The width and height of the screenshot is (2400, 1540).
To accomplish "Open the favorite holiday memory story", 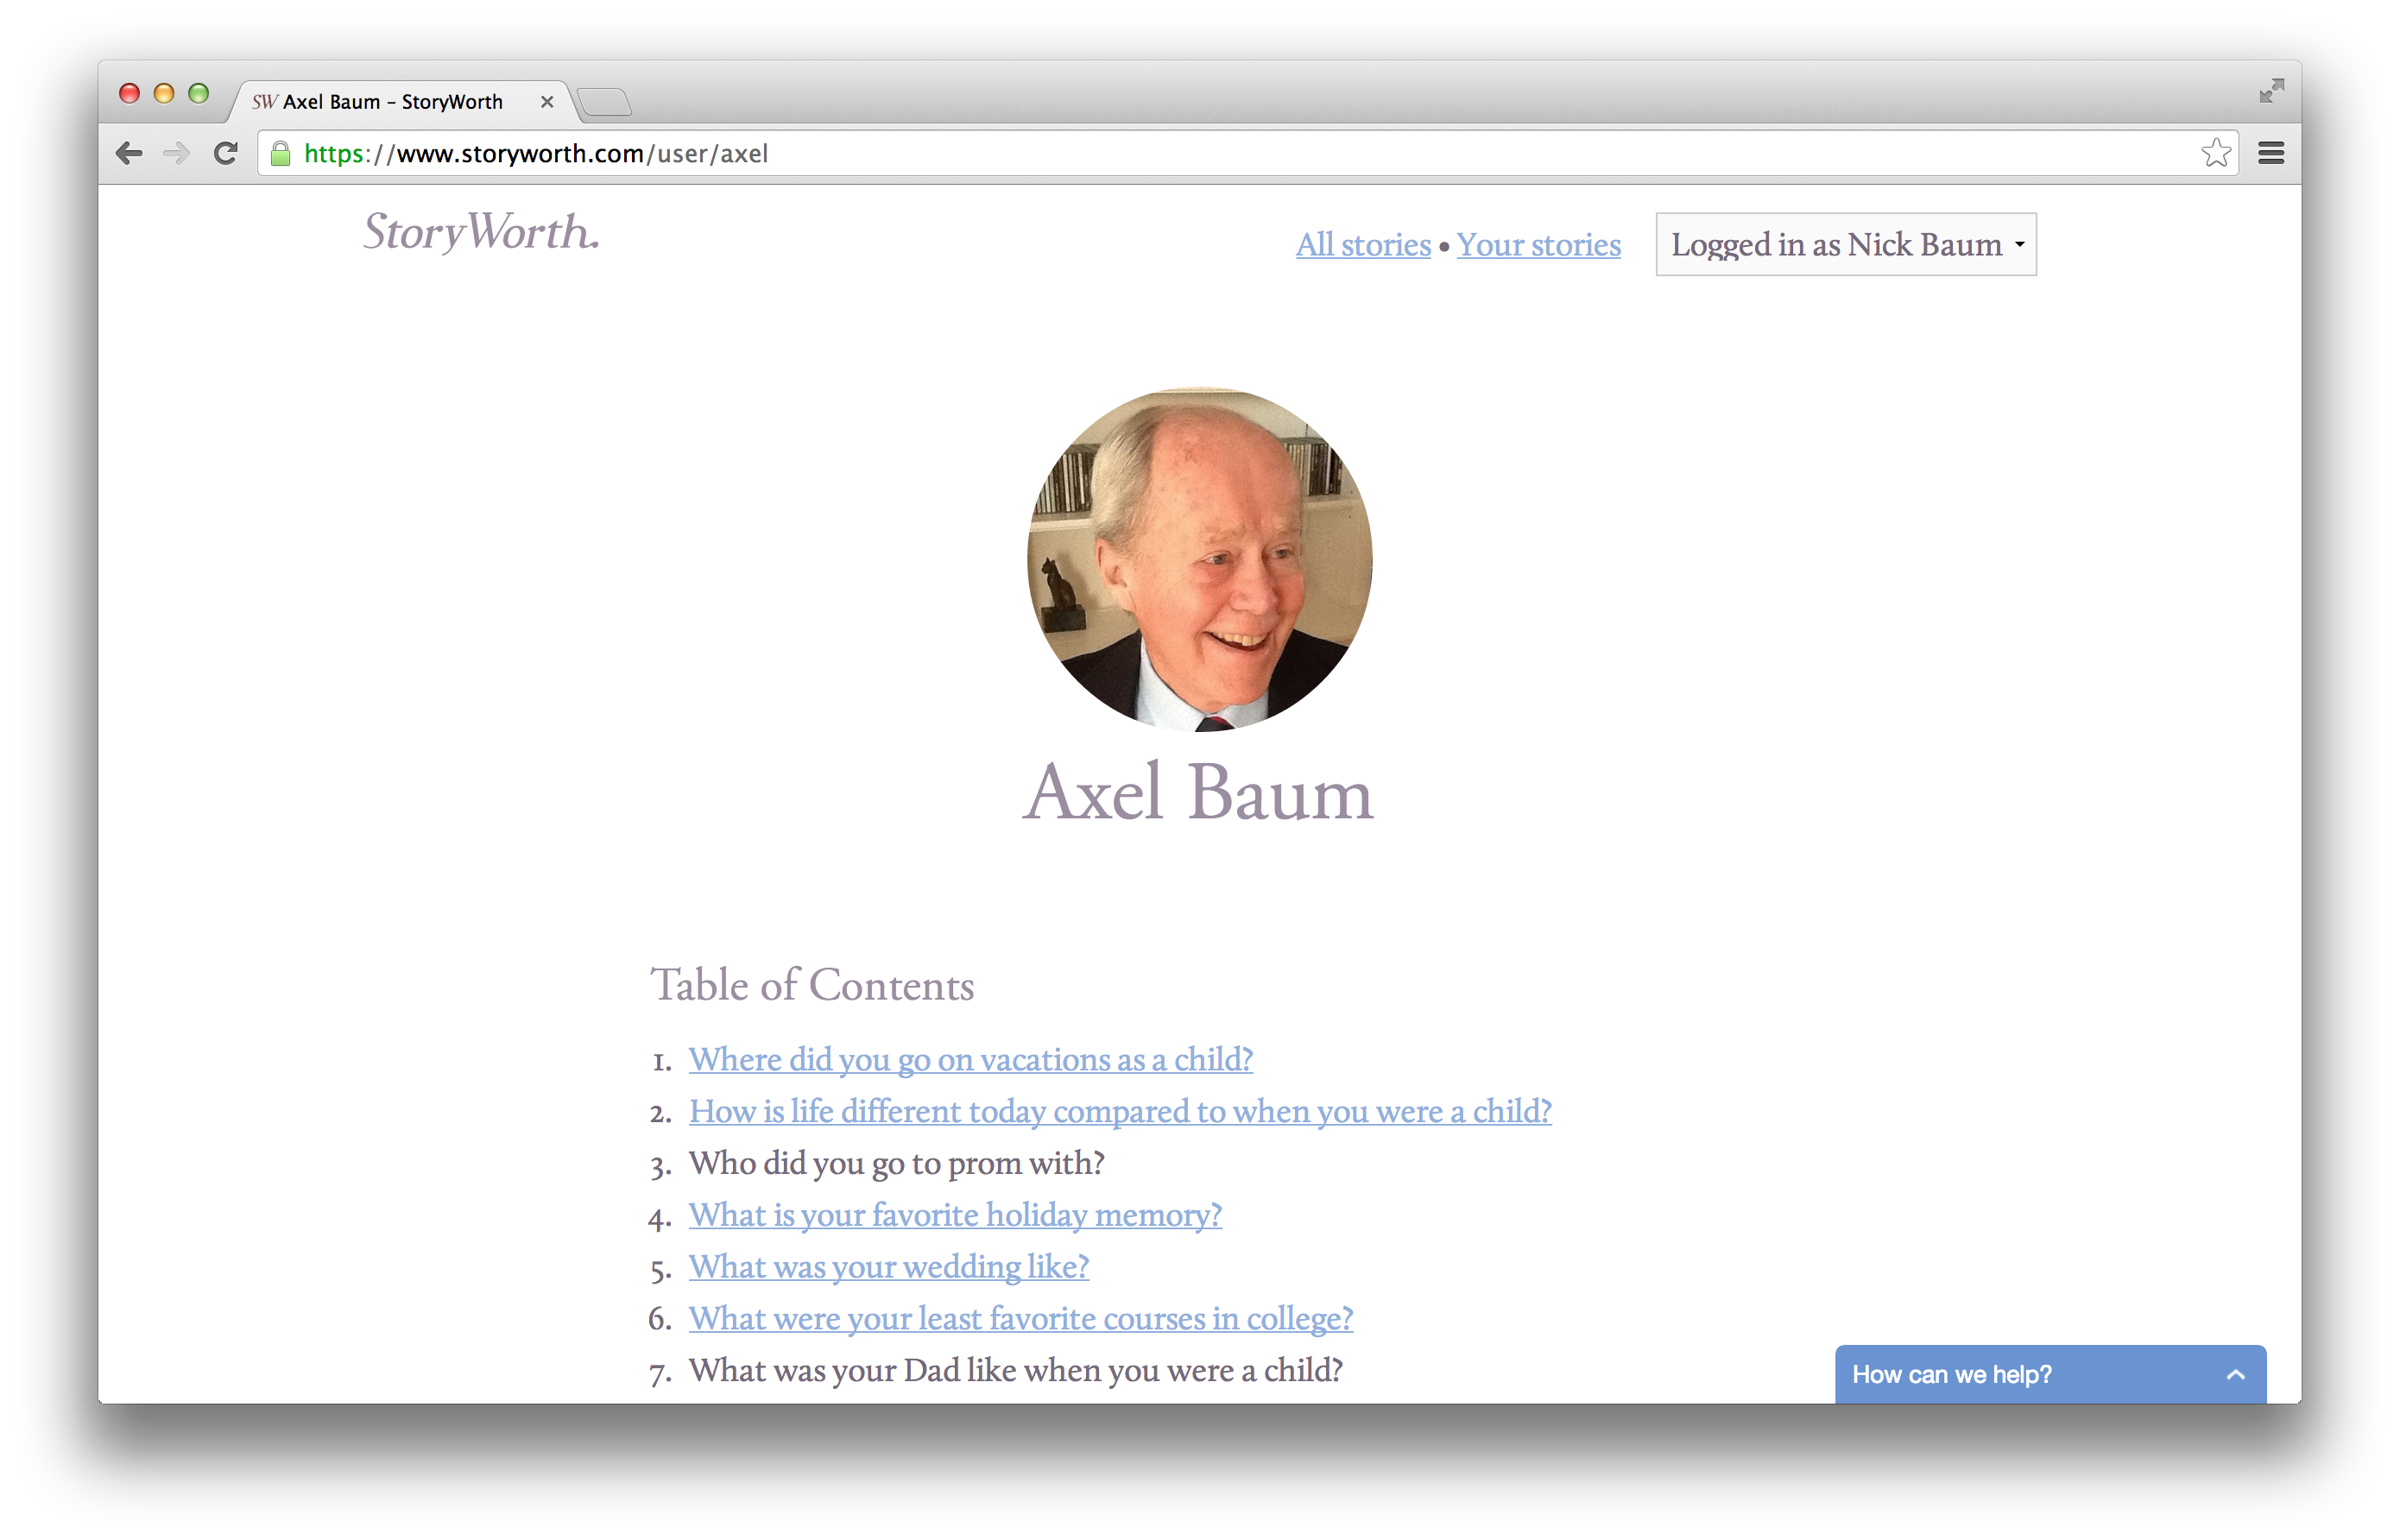I will (955, 1215).
